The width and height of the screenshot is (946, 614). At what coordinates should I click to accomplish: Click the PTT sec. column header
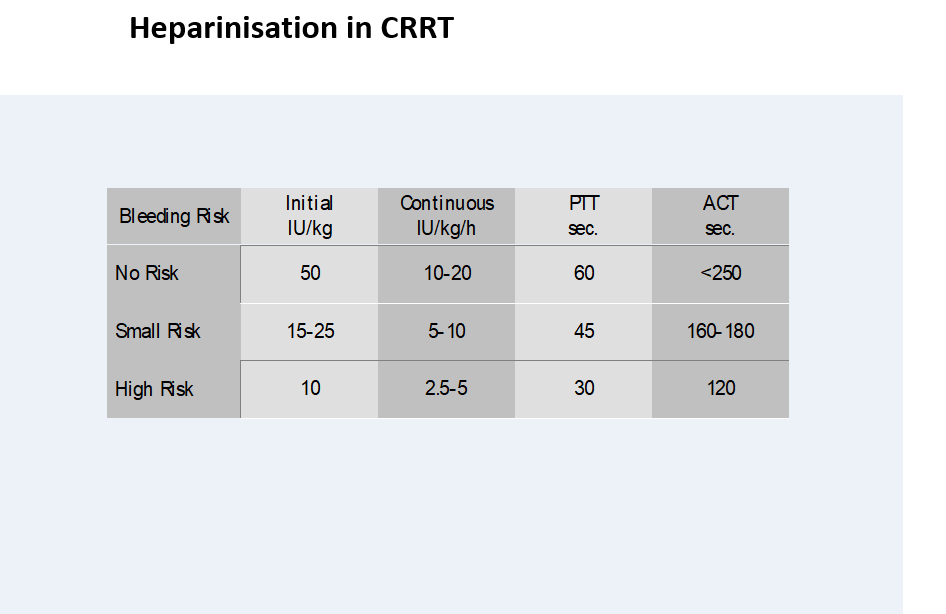[584, 216]
